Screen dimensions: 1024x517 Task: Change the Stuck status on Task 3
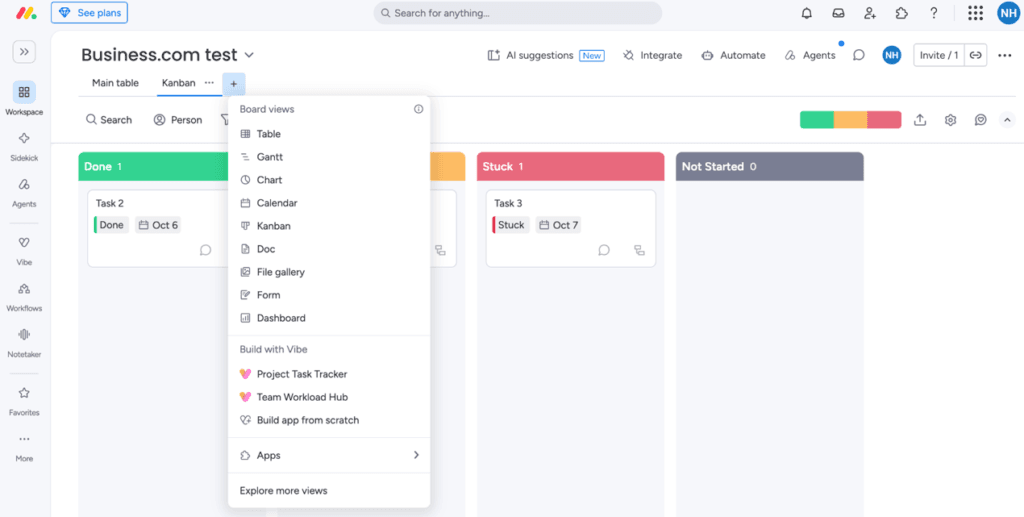(x=511, y=225)
